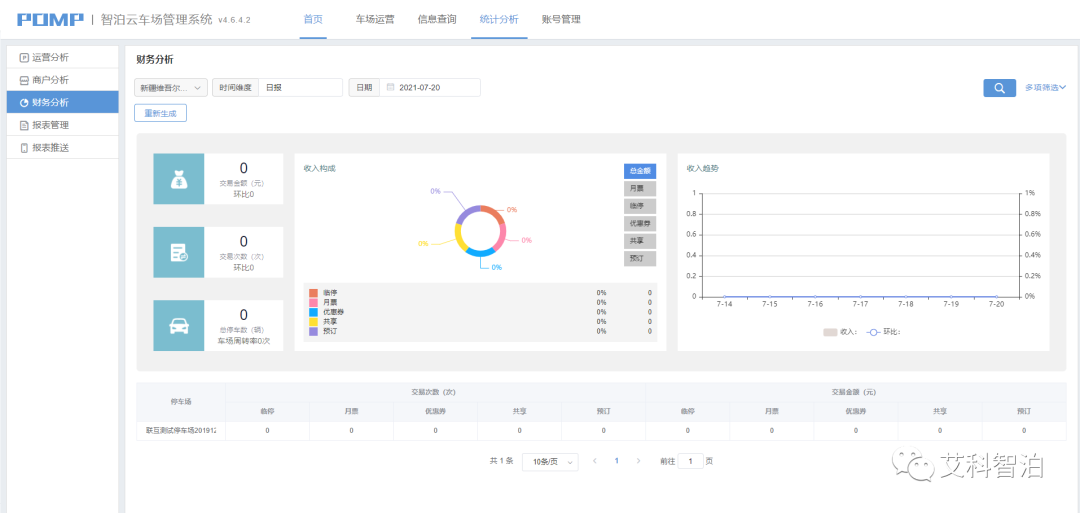Click the money bag transaction amount icon
The height and width of the screenshot is (513, 1080).
coord(178,179)
